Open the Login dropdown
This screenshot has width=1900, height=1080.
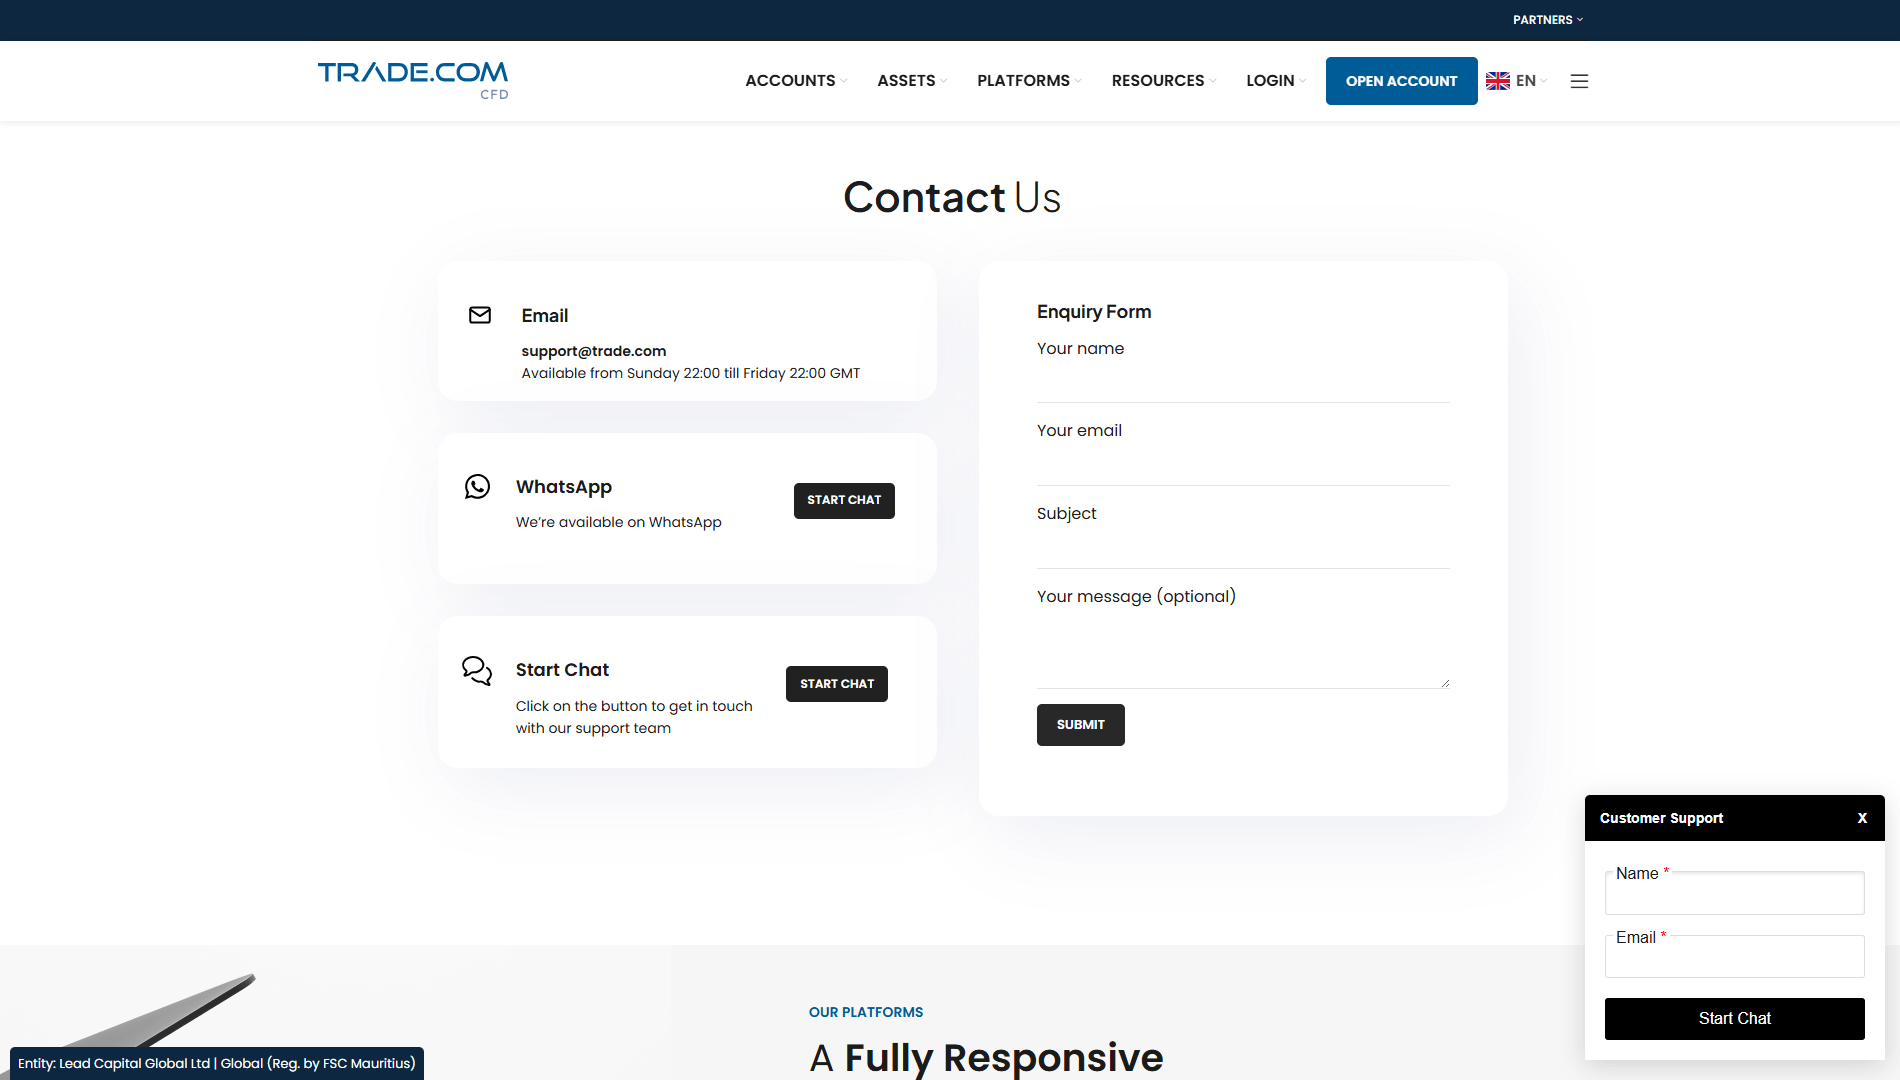1276,81
